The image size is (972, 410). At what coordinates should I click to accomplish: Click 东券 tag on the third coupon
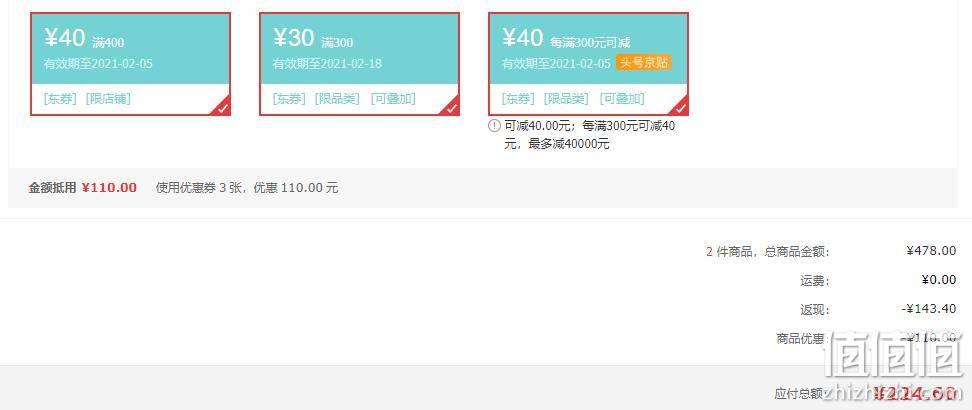[x=518, y=99]
